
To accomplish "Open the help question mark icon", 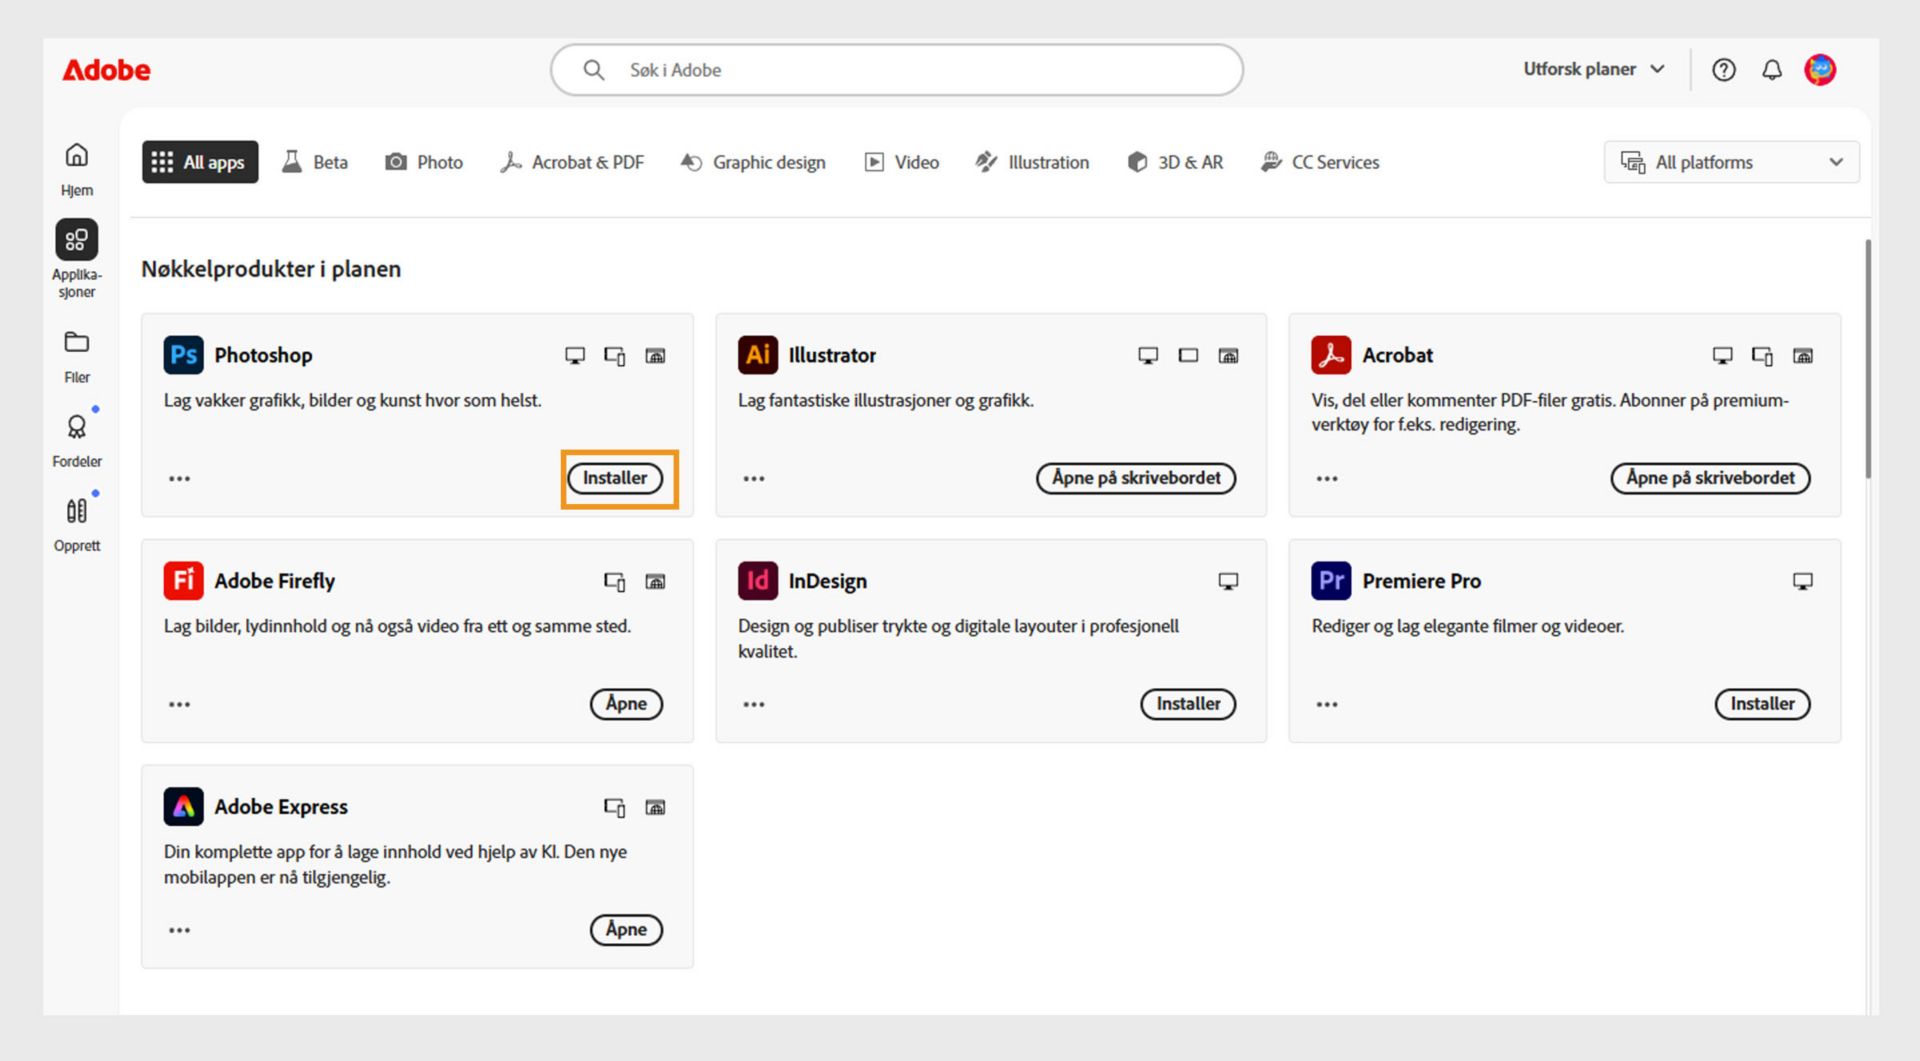I will click(1723, 70).
